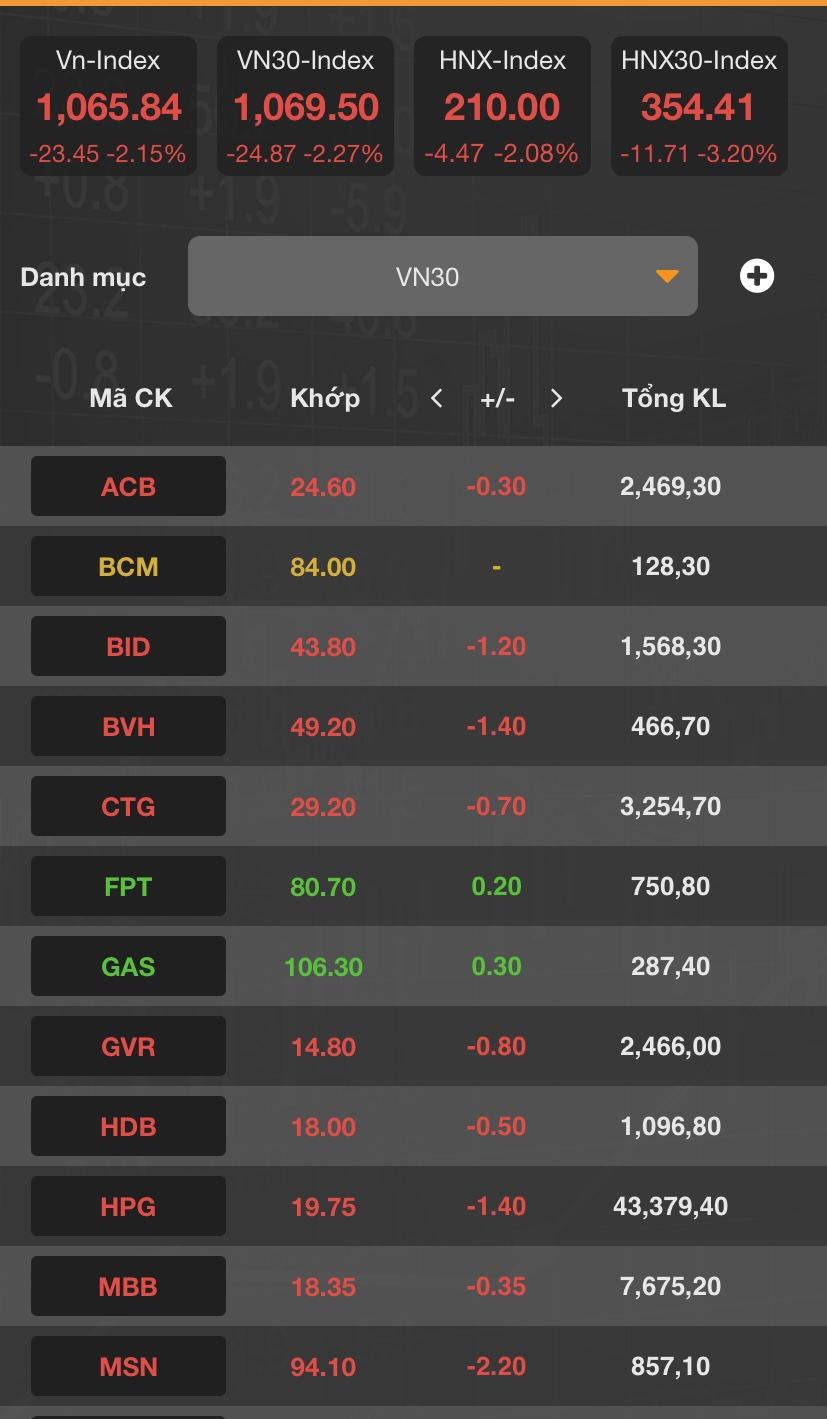Image resolution: width=827 pixels, height=1419 pixels.
Task: Click the MBB matched price 18.35
Action: (x=323, y=1287)
